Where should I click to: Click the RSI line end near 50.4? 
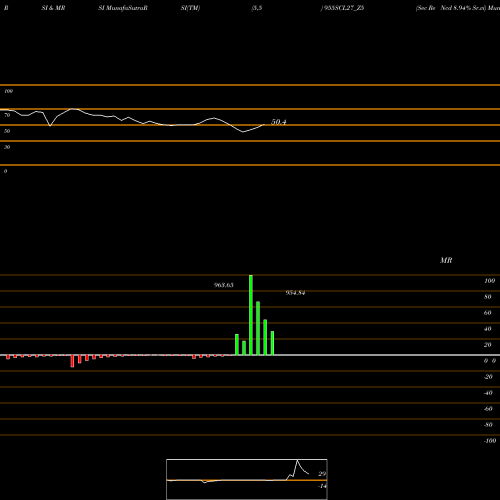tap(264, 125)
